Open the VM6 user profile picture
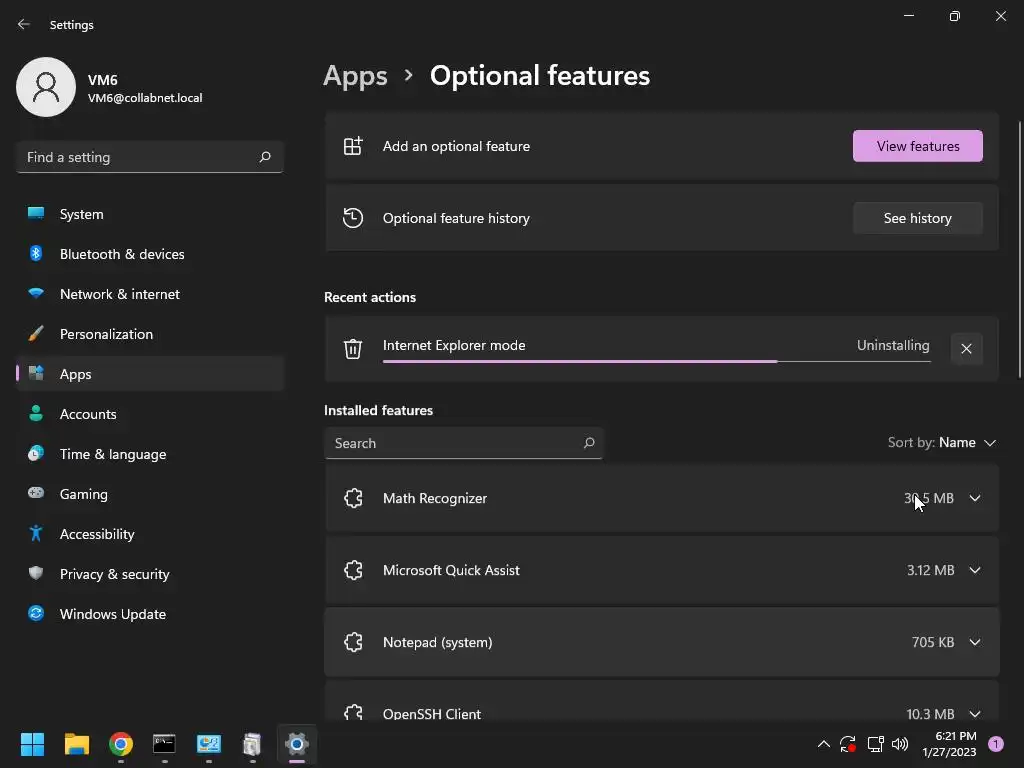The width and height of the screenshot is (1024, 768). click(46, 87)
